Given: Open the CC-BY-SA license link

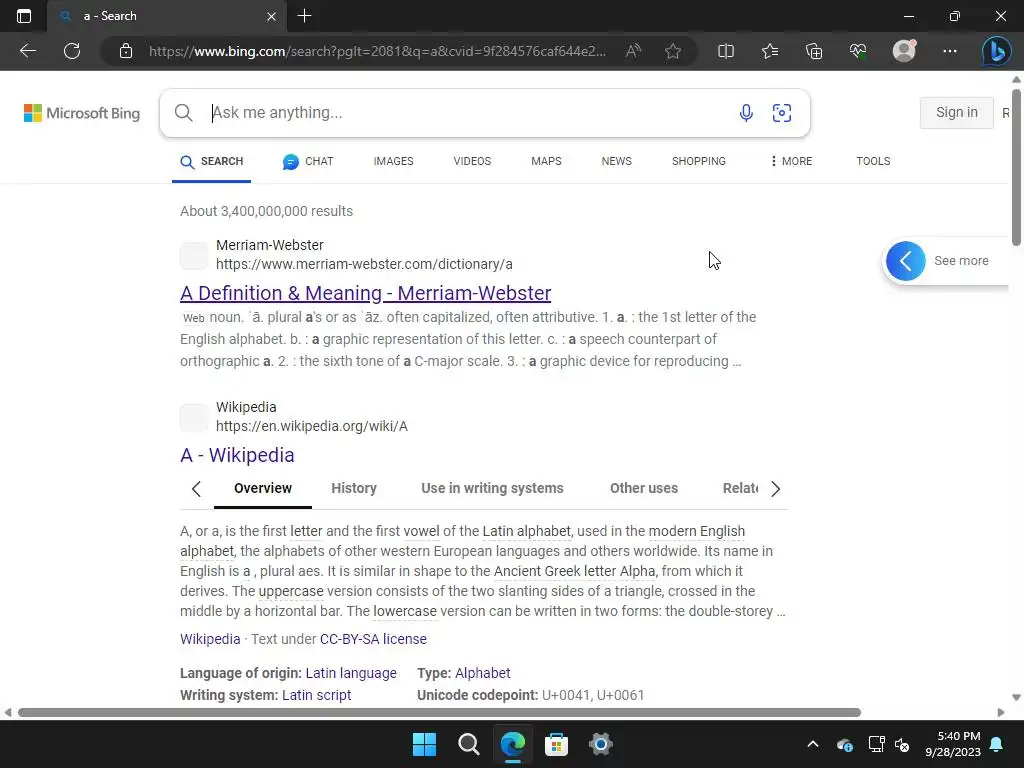Looking at the screenshot, I should [x=373, y=639].
